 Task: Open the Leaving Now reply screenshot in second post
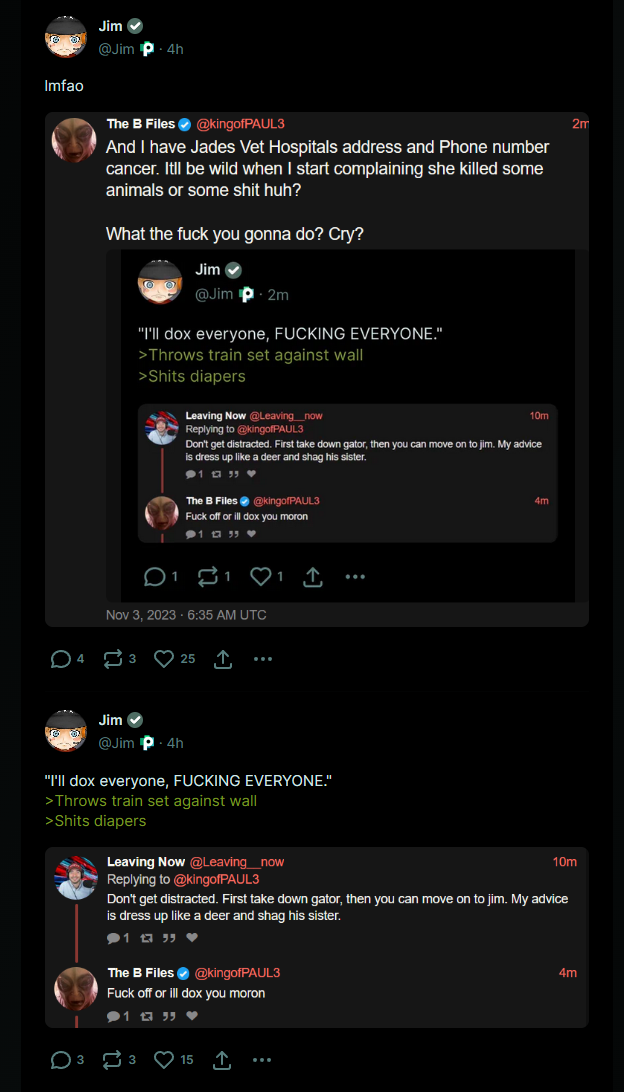point(317,937)
